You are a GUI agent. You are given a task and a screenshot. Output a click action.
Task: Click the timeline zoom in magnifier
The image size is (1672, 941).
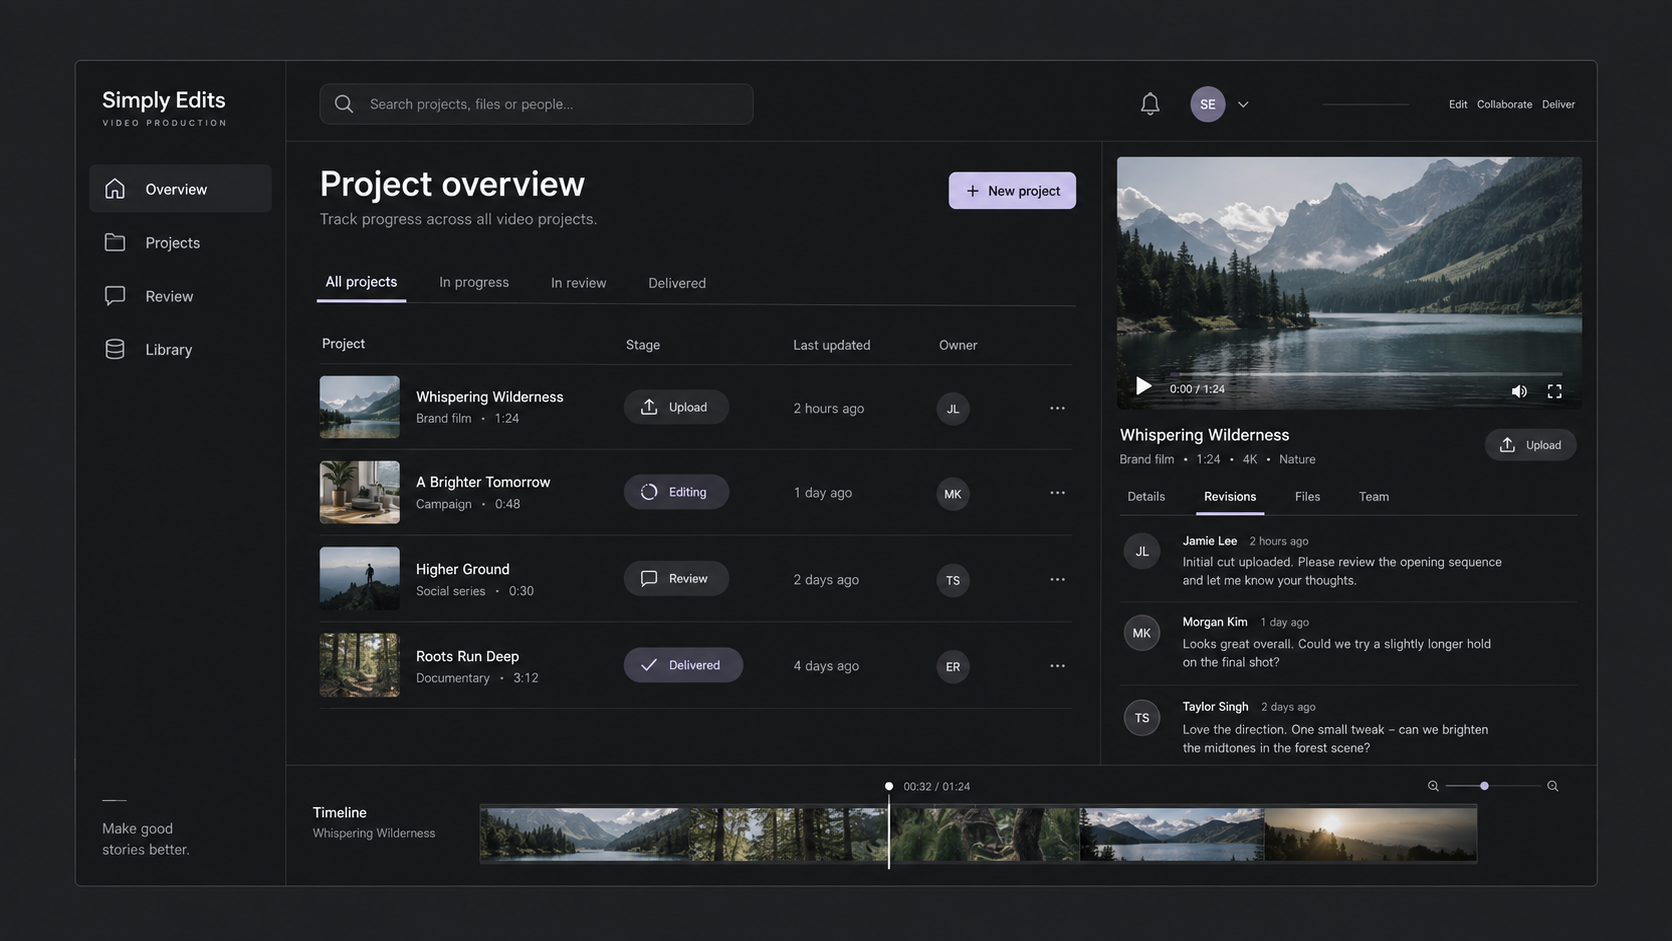tap(1553, 786)
